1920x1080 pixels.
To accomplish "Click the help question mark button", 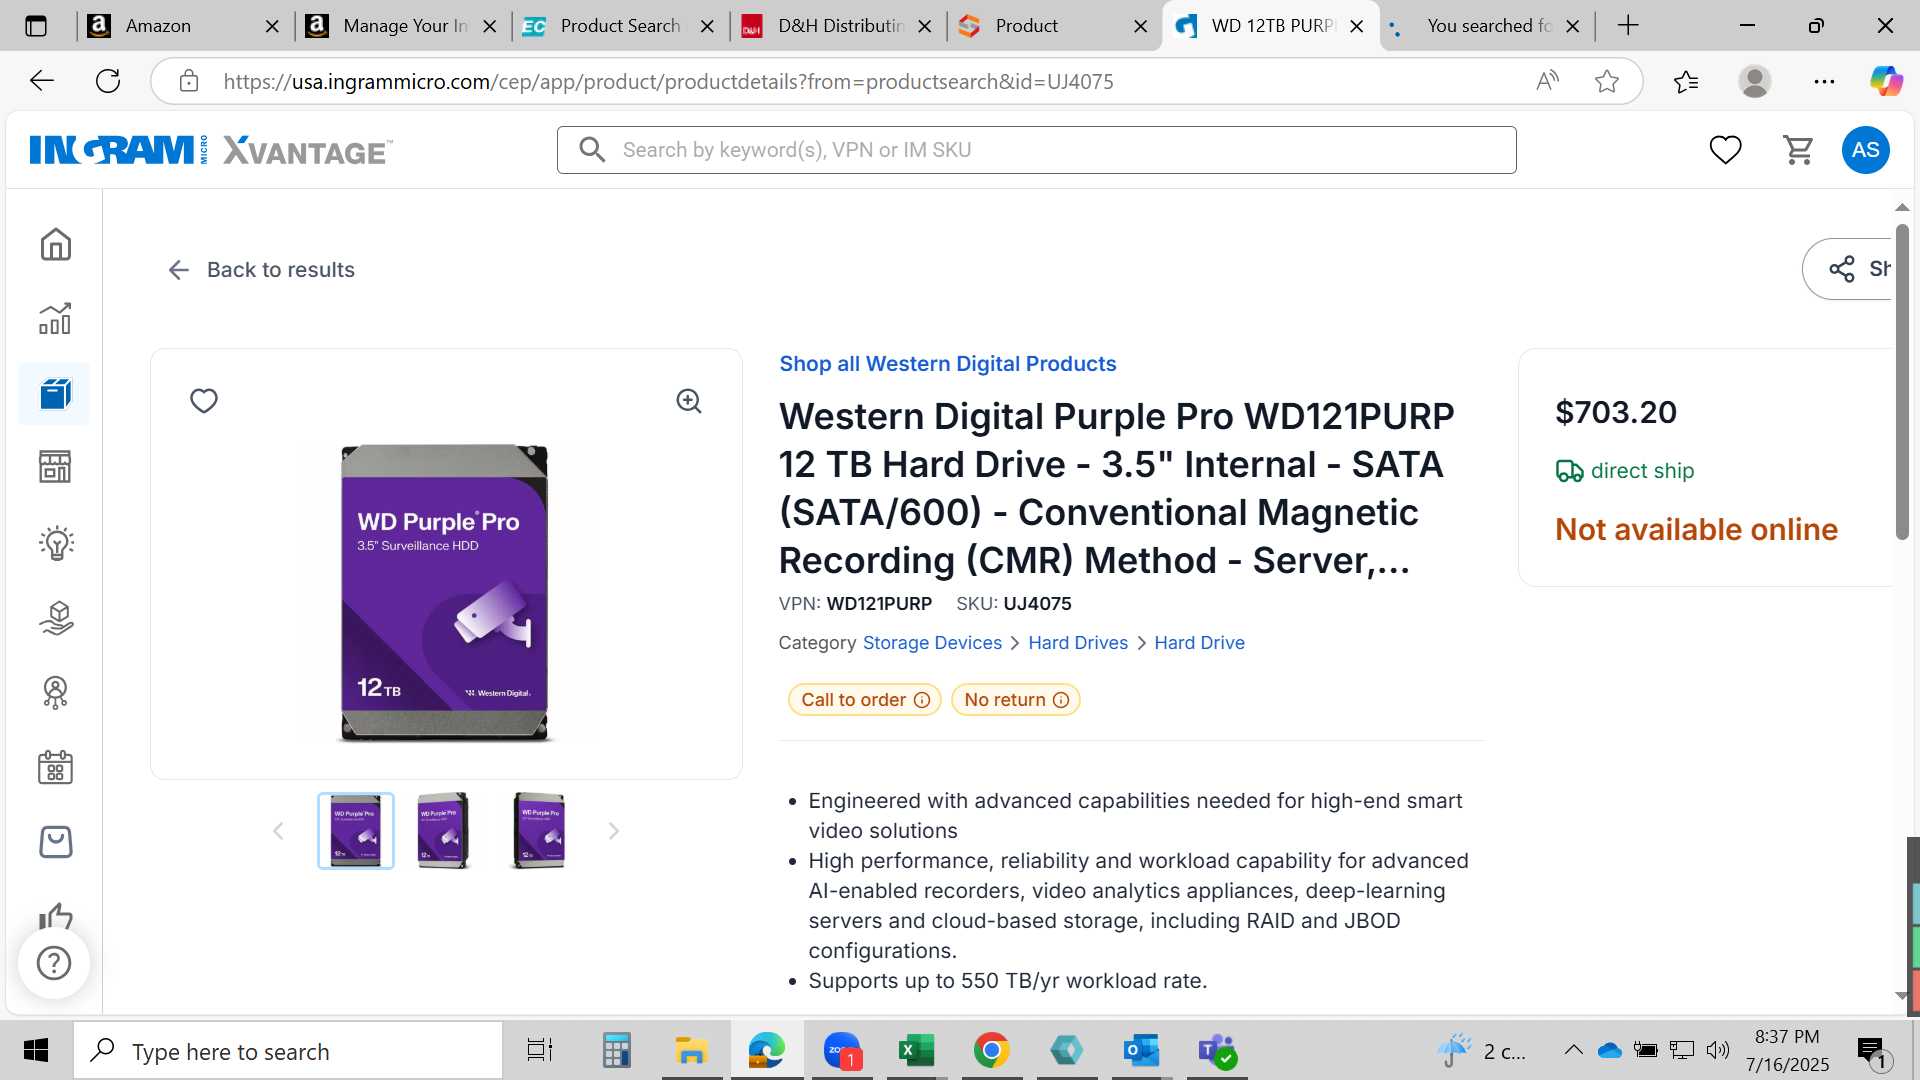I will click(54, 963).
